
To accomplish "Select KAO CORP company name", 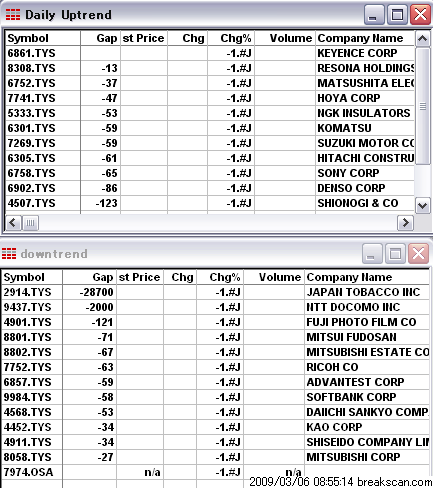I will click(334, 427).
